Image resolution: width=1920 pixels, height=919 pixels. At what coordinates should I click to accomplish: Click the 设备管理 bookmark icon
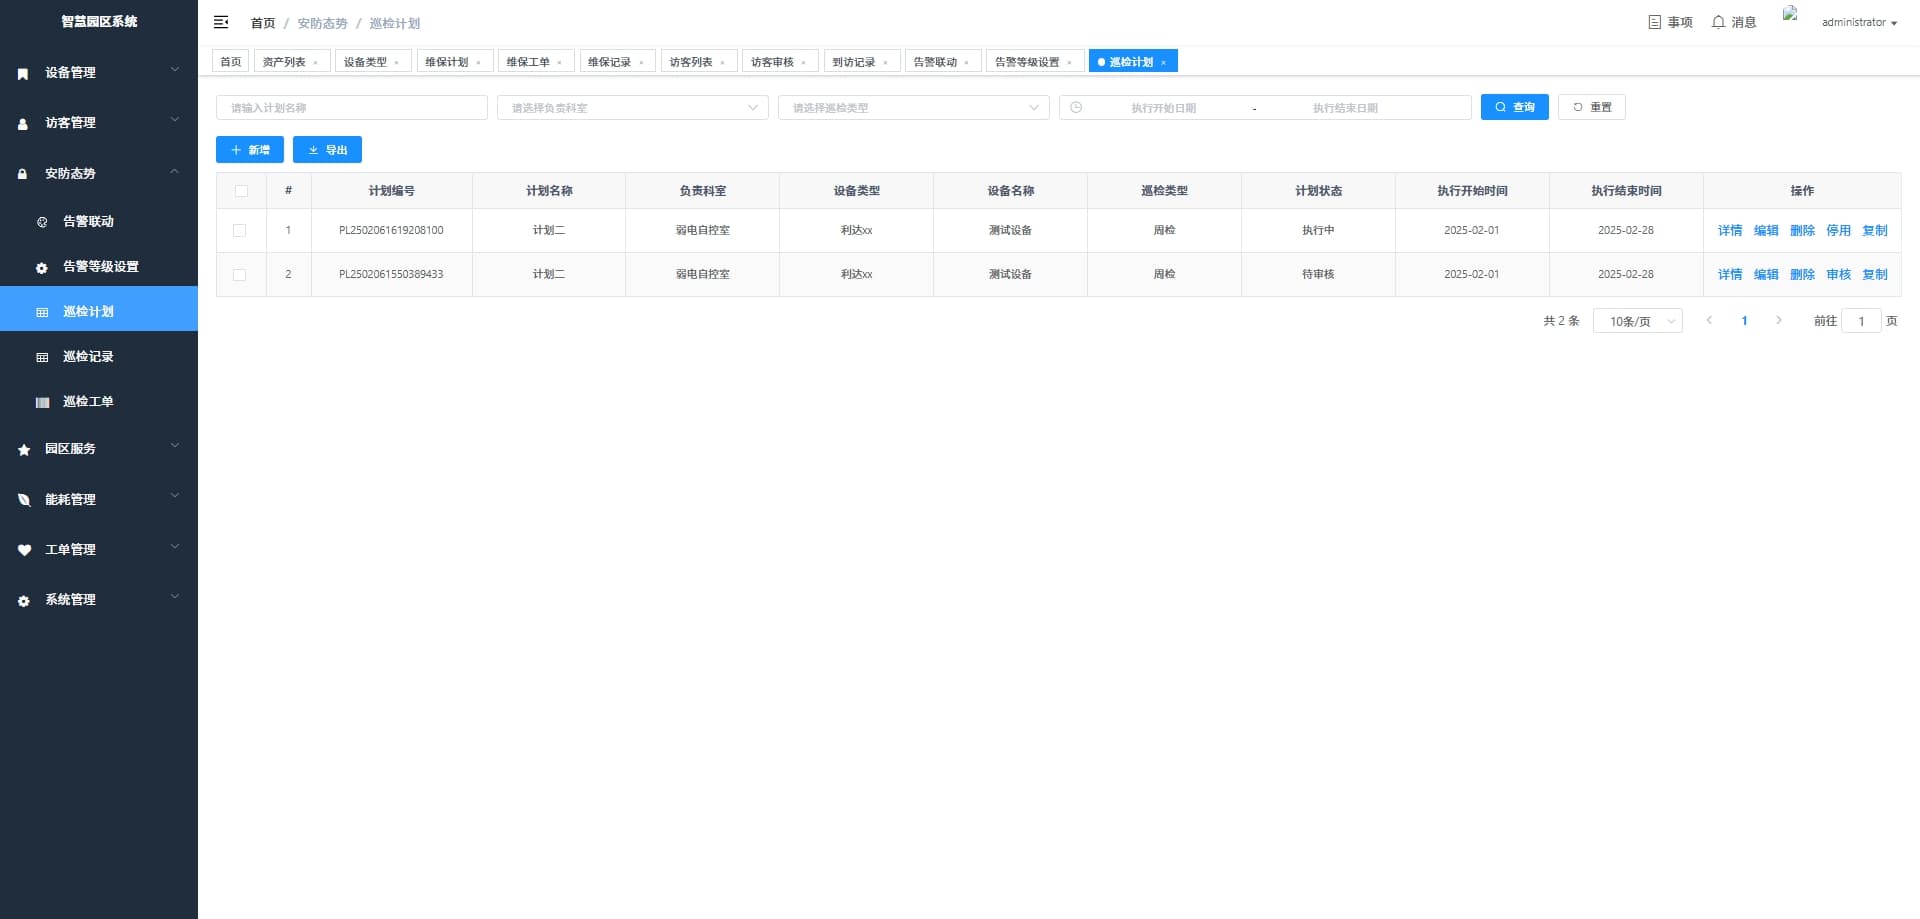pyautogui.click(x=23, y=73)
